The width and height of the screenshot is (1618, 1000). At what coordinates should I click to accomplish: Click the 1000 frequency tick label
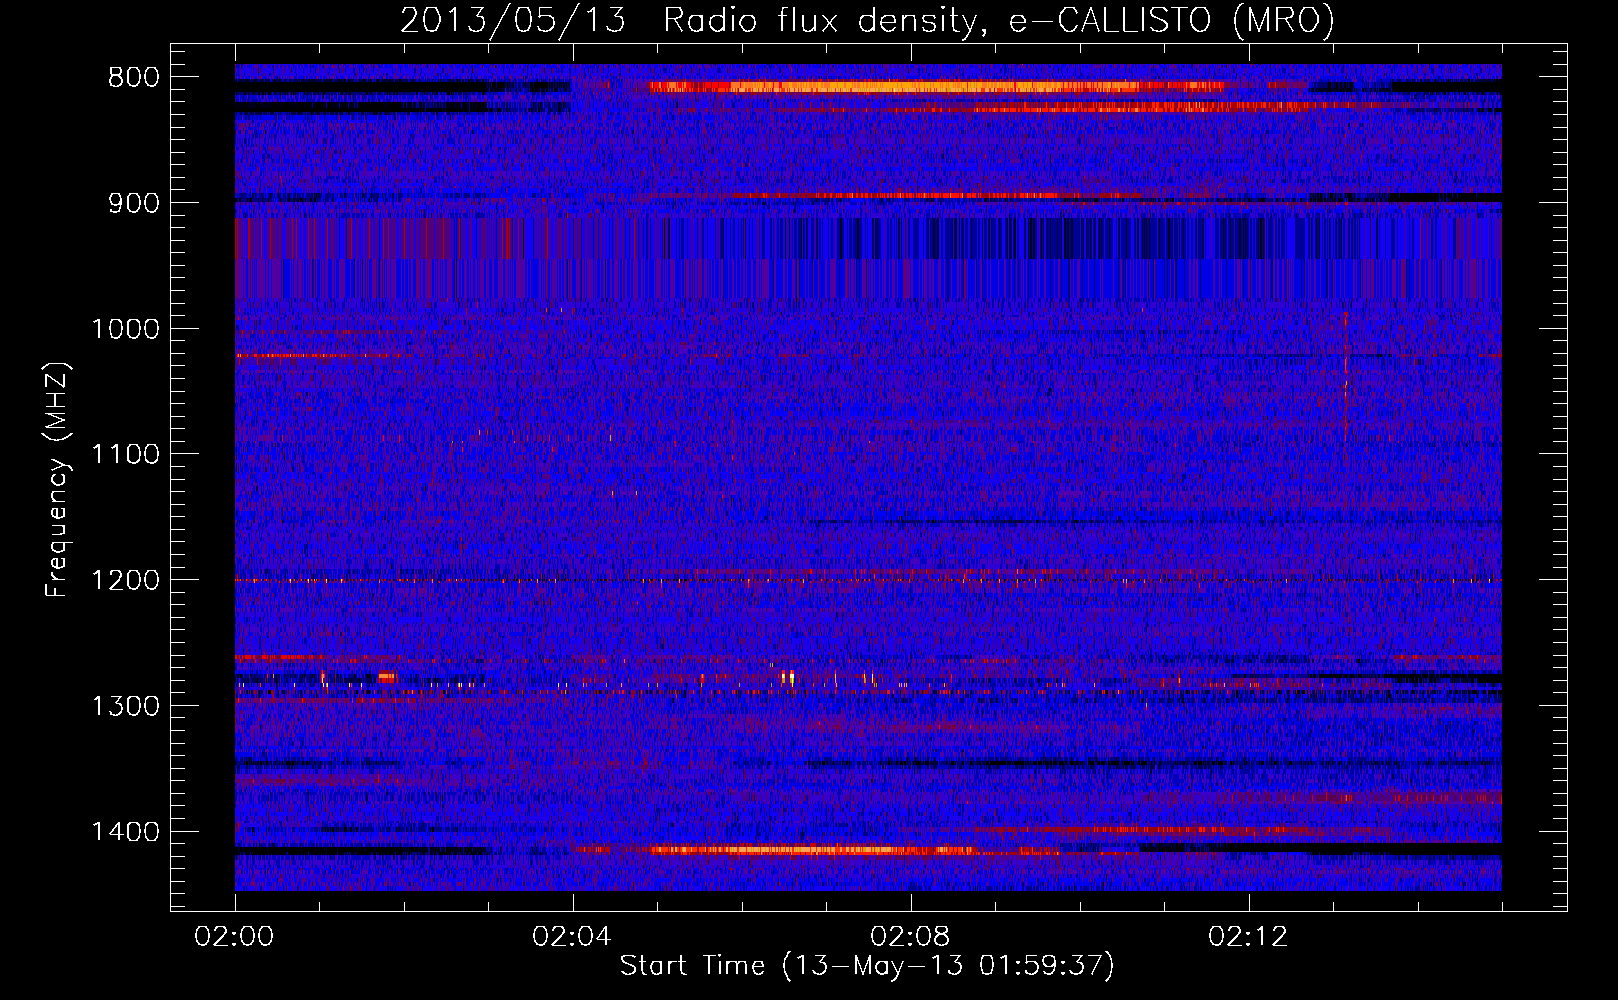125,329
